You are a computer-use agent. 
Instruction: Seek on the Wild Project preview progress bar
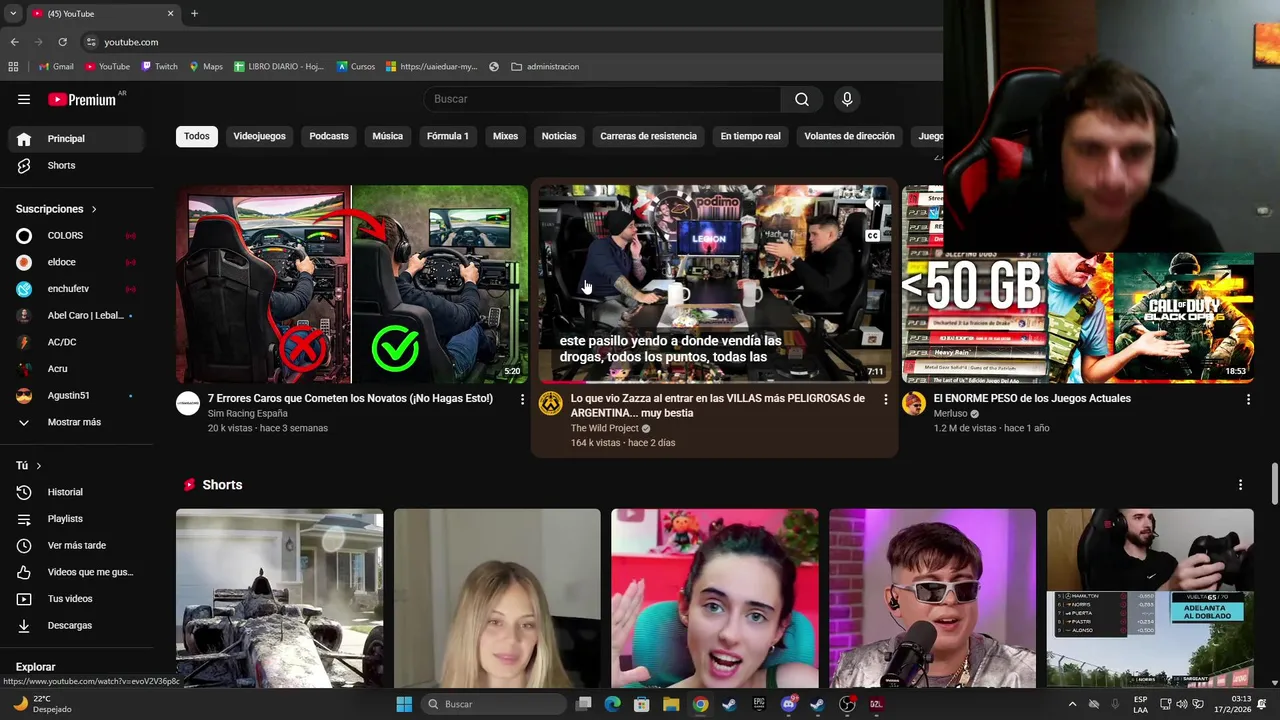(714, 381)
